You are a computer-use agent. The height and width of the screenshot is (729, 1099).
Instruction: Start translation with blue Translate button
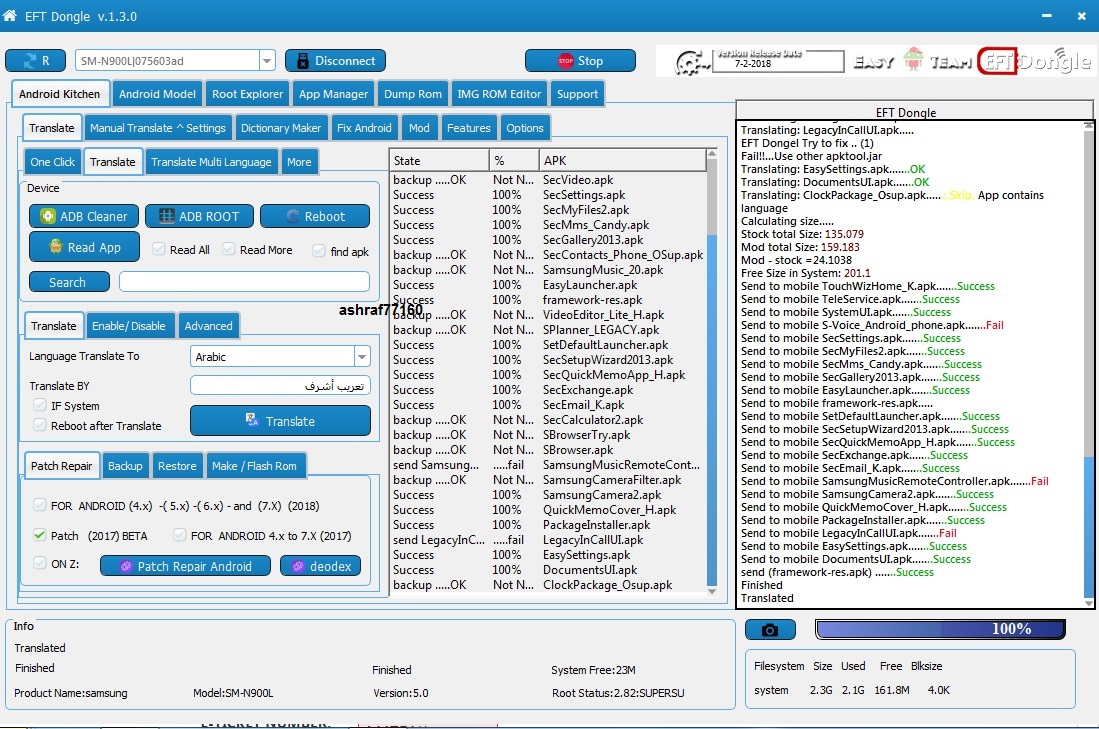coord(280,421)
